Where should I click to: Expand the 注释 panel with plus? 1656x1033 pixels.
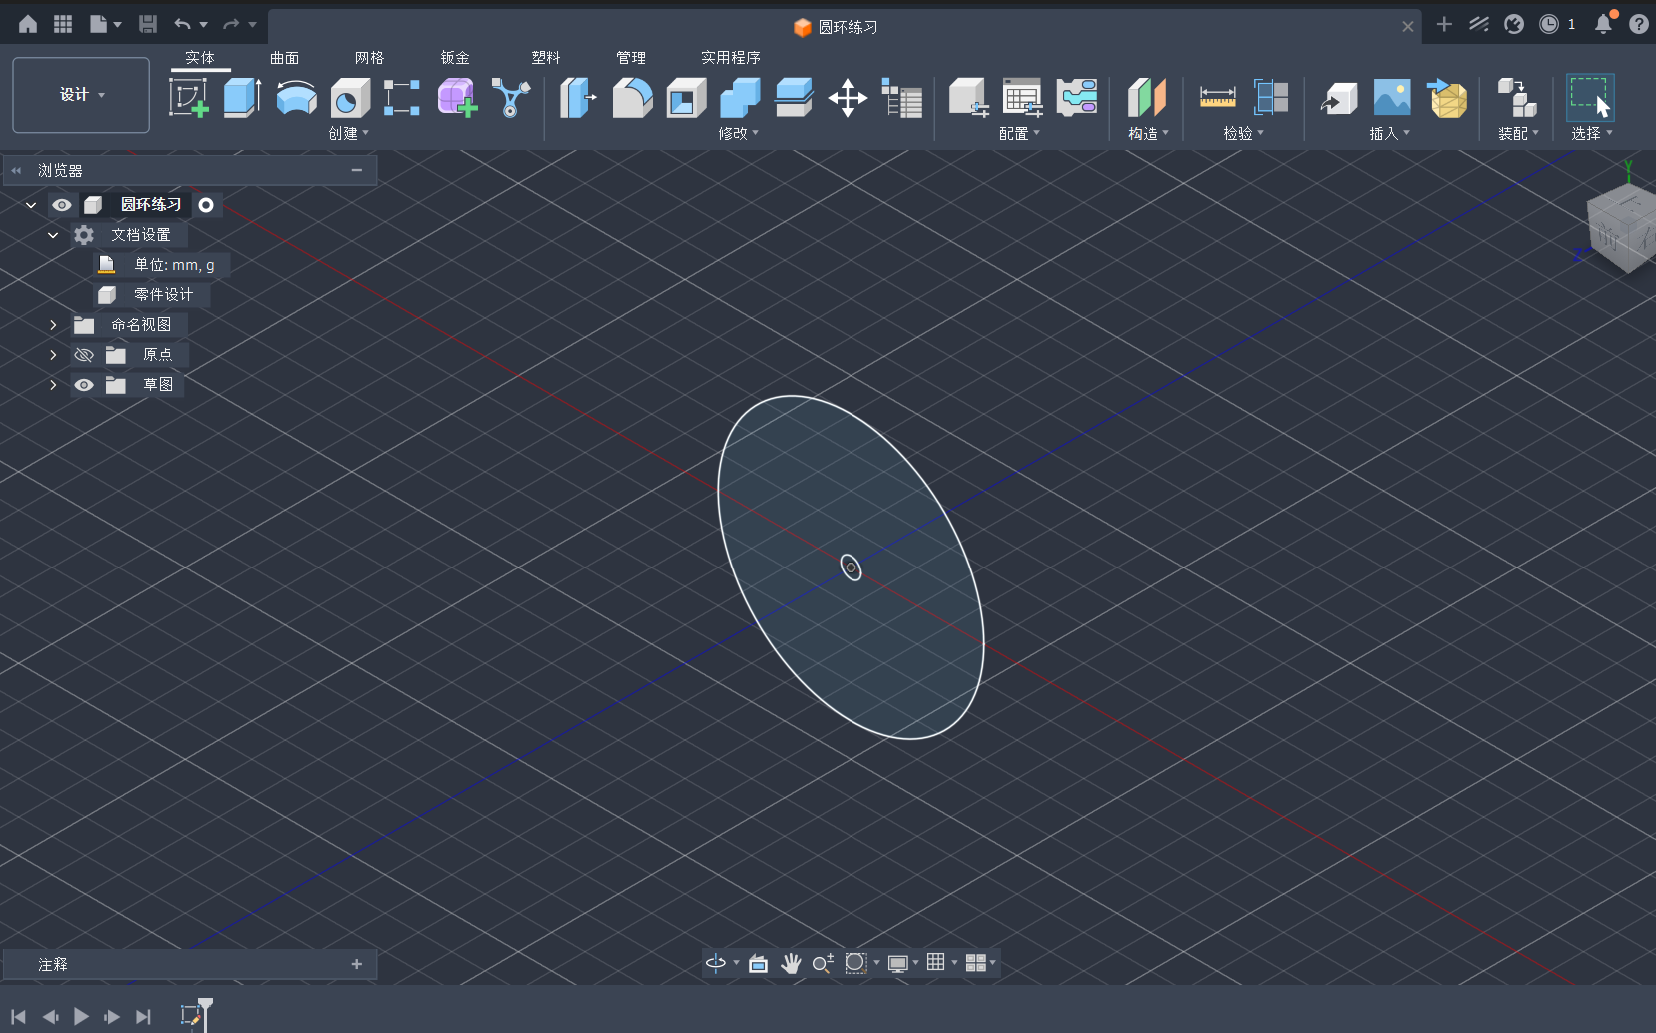point(357,964)
